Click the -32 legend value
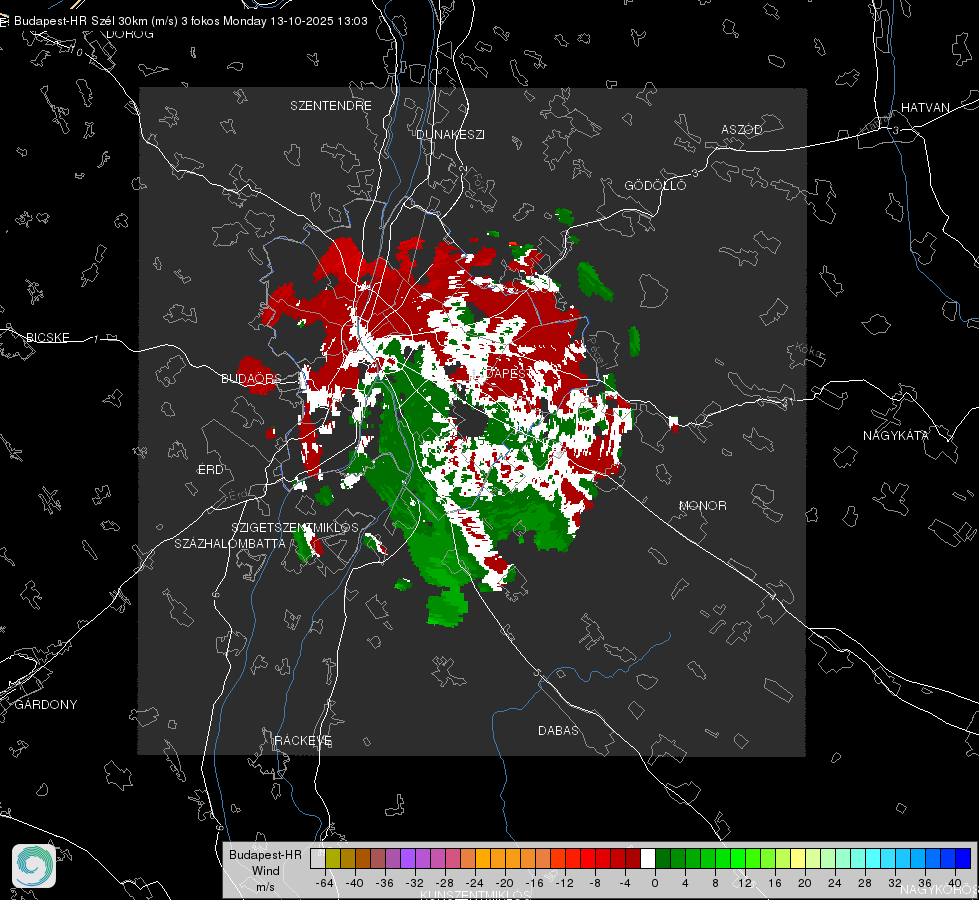 415,883
